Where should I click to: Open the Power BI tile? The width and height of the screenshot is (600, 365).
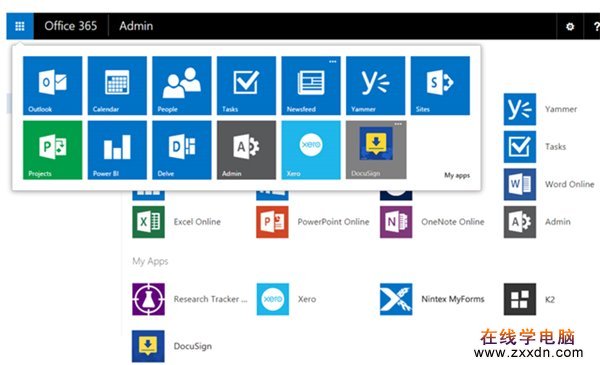tap(117, 150)
